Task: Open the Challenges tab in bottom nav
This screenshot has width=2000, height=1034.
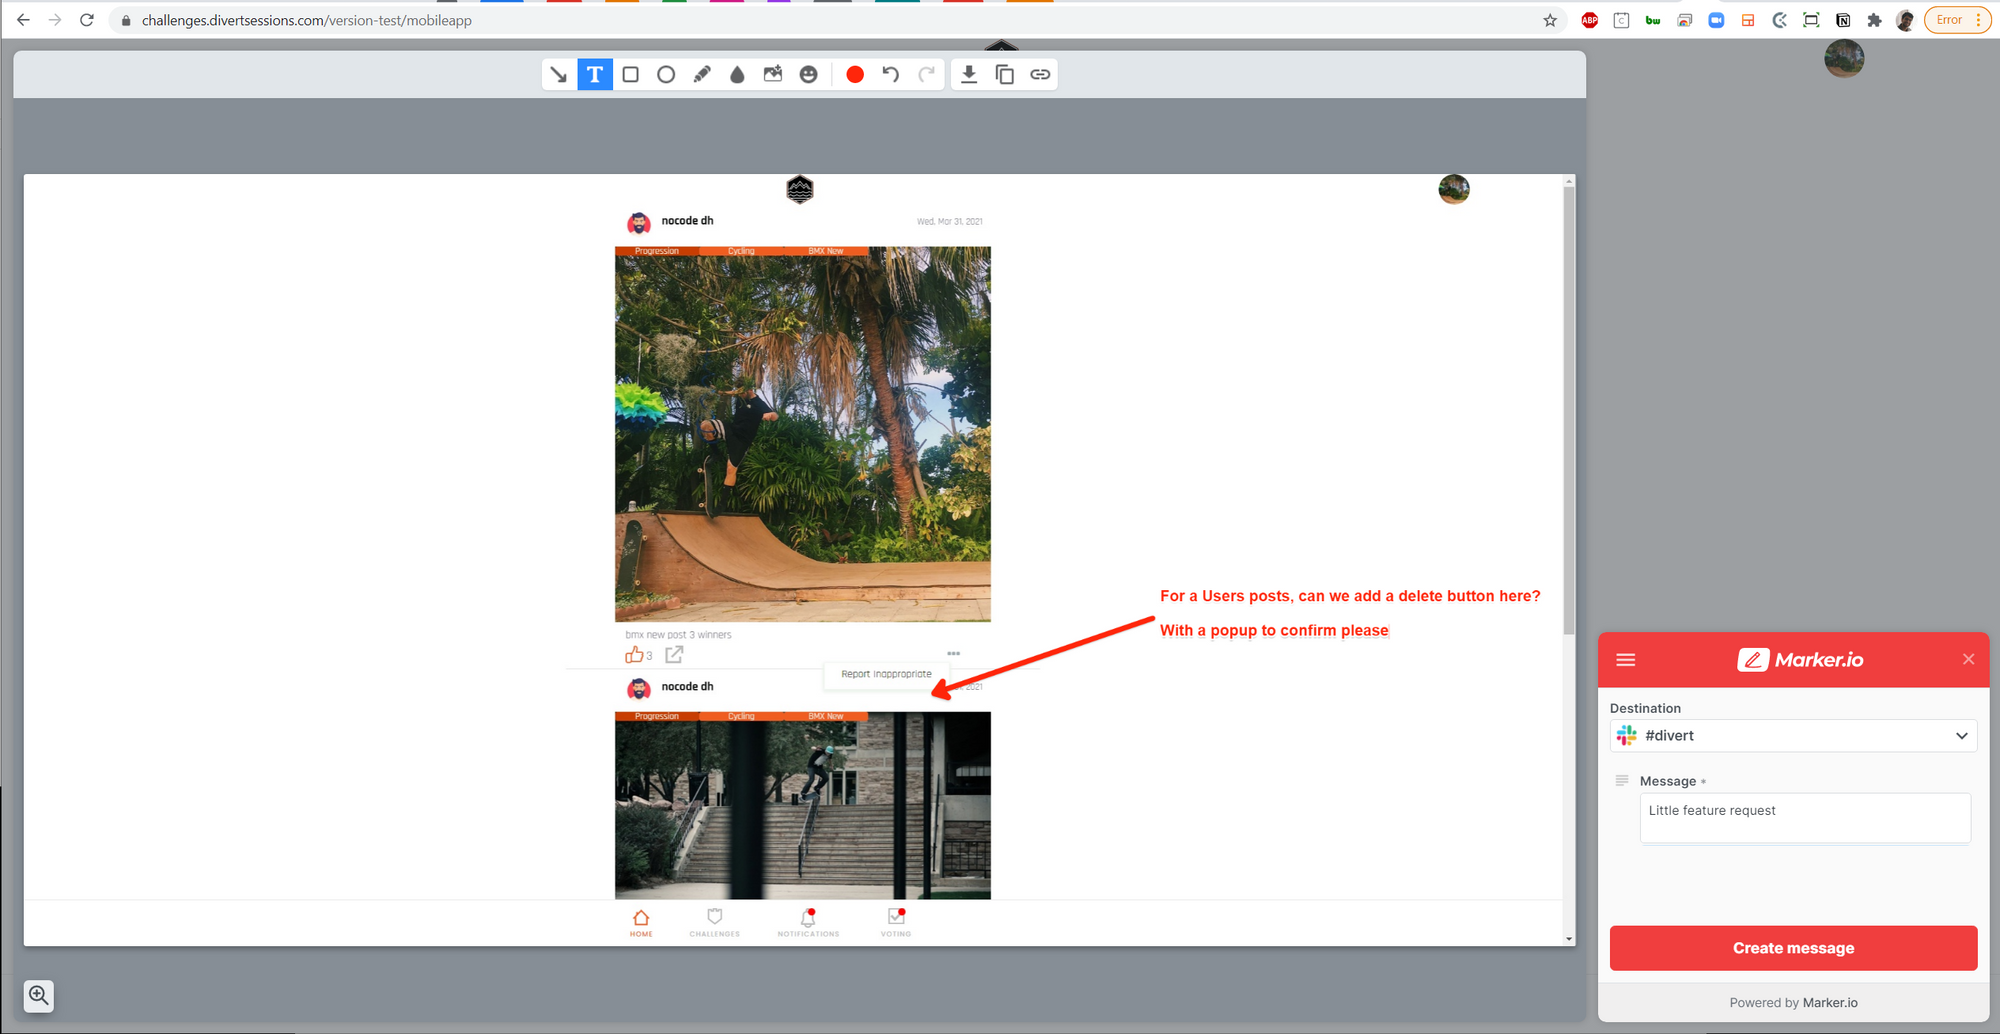Action: (x=714, y=922)
